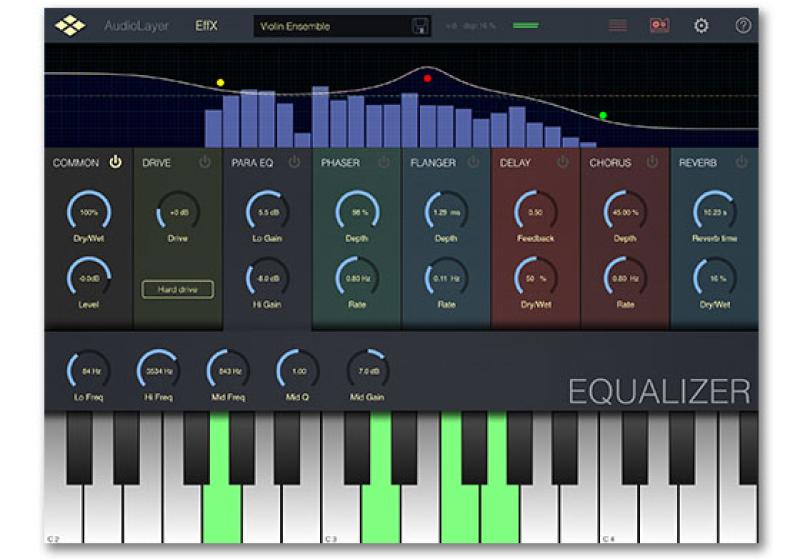
Task: Click the Hard drive button
Action: tap(178, 289)
